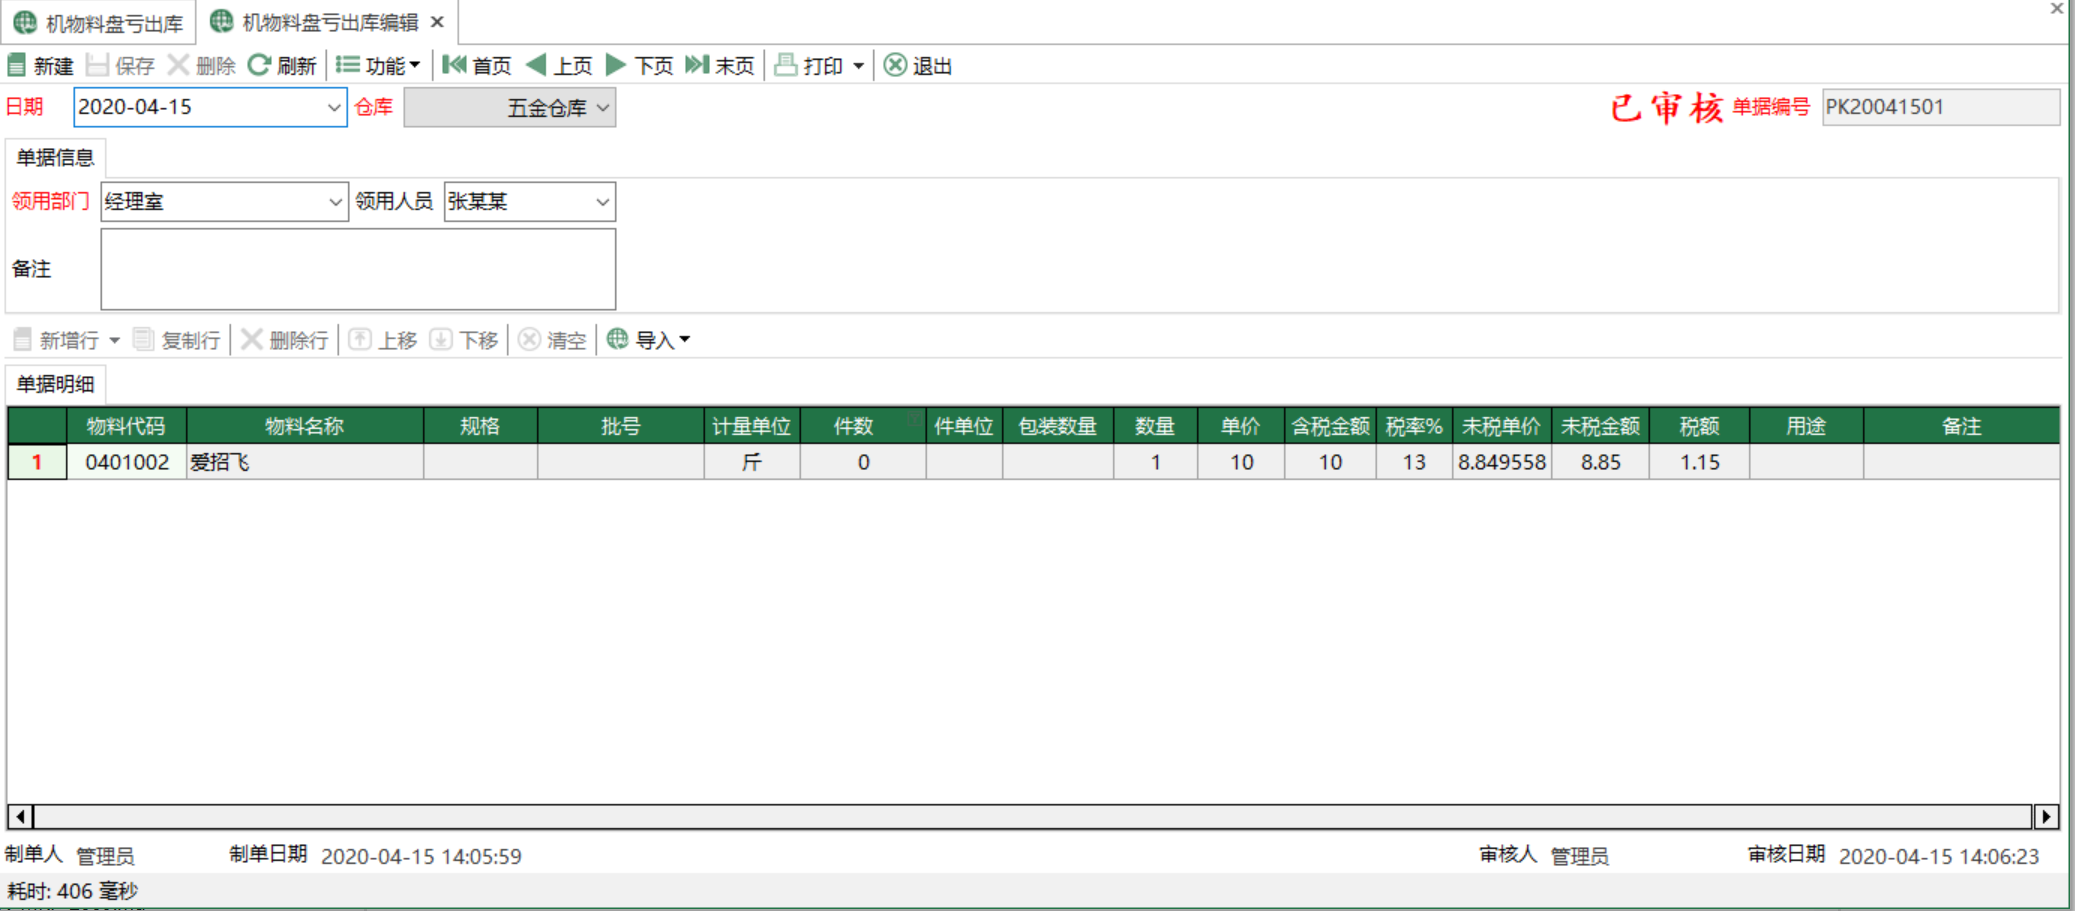Click the 新增行 add row icon
2075x911 pixels.
tap(22, 340)
